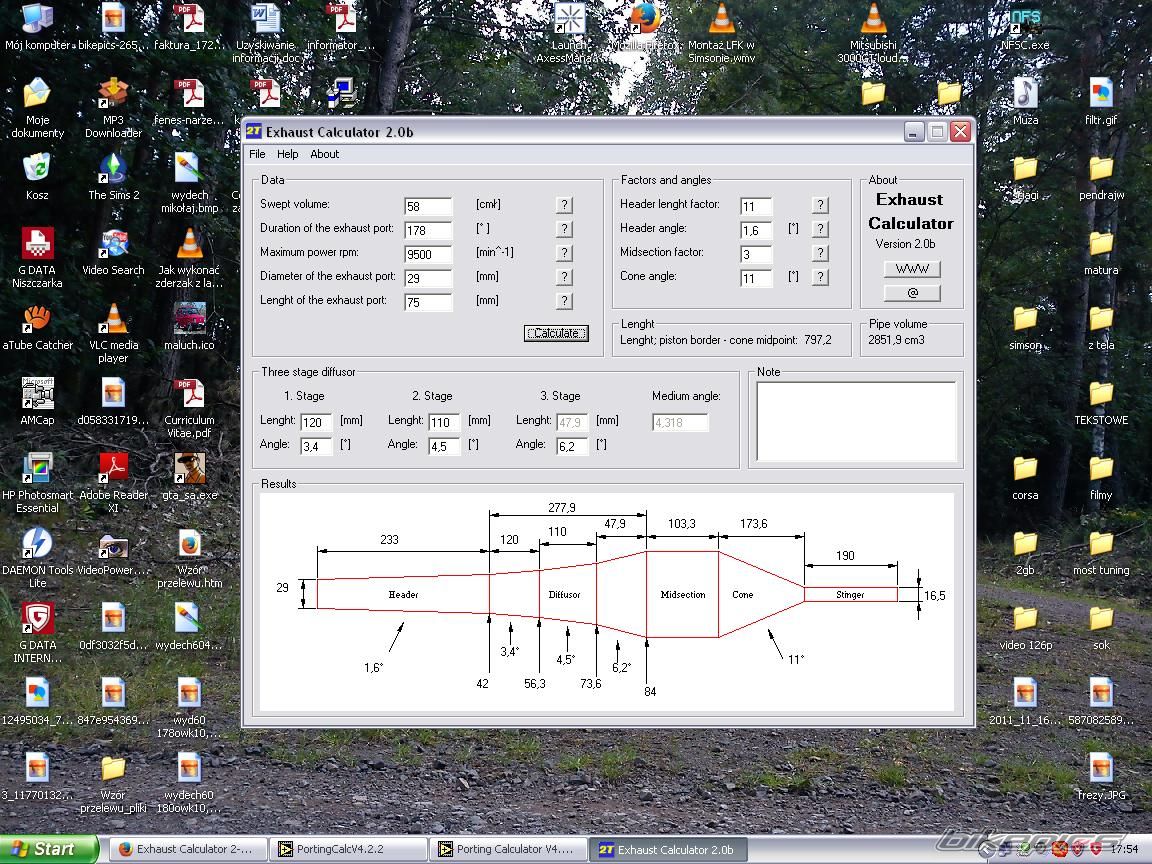Open the Help menu
The width and height of the screenshot is (1152, 864).
(287, 154)
